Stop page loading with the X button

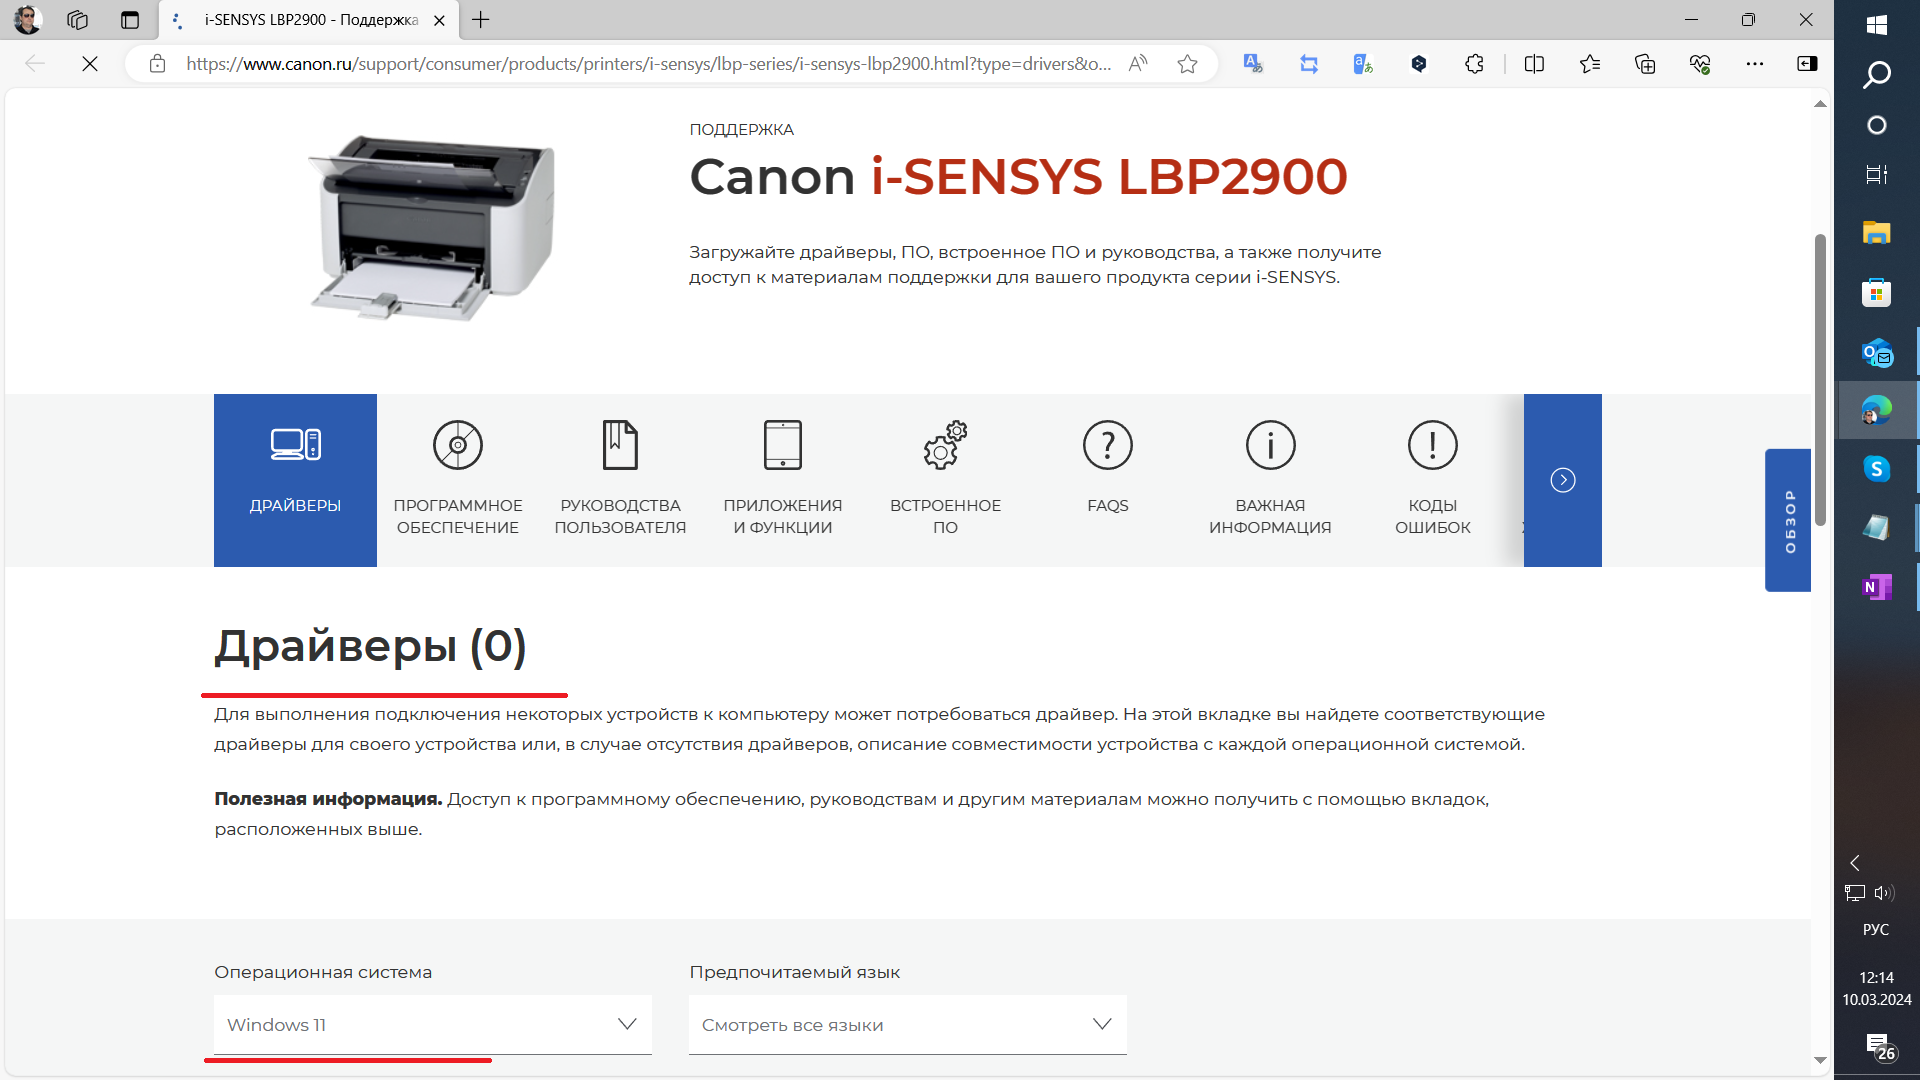pos(90,64)
